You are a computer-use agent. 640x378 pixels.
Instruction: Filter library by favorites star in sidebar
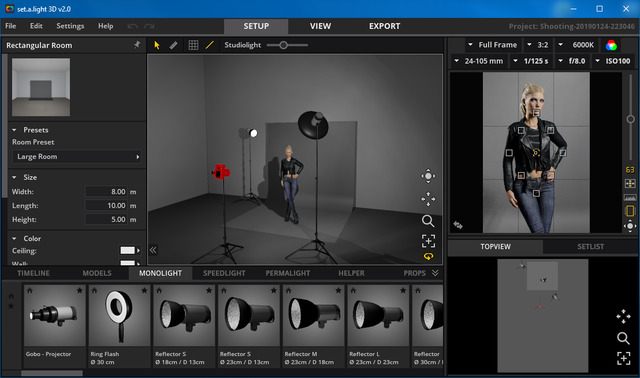(x=11, y=306)
